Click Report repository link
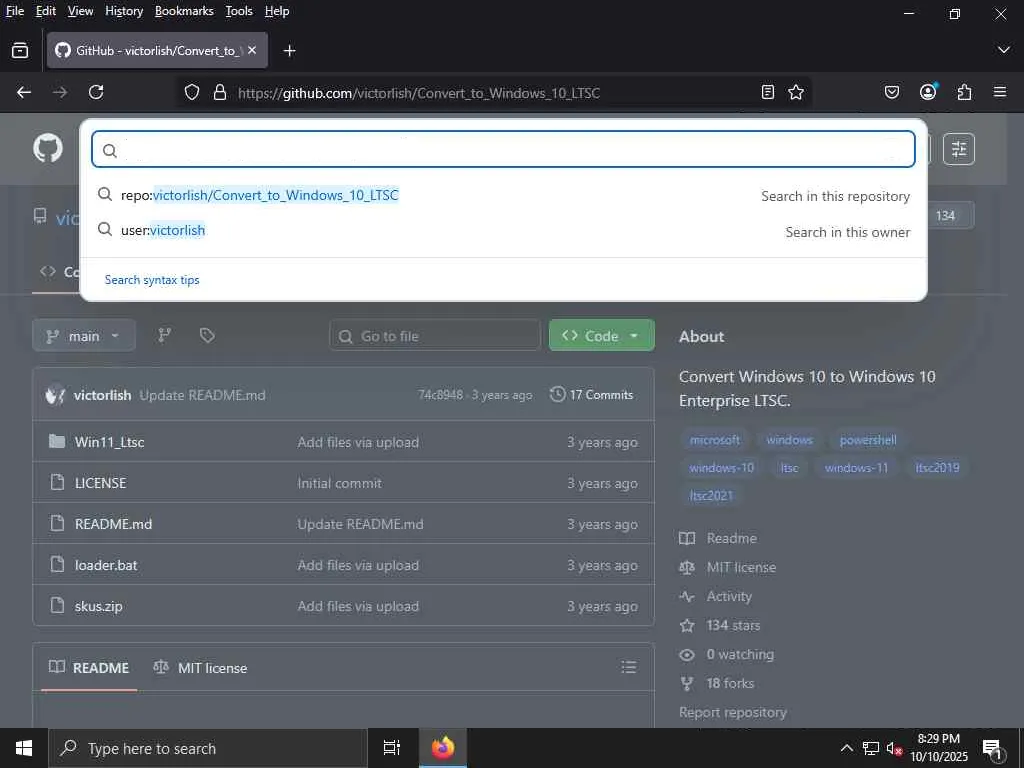 point(733,712)
